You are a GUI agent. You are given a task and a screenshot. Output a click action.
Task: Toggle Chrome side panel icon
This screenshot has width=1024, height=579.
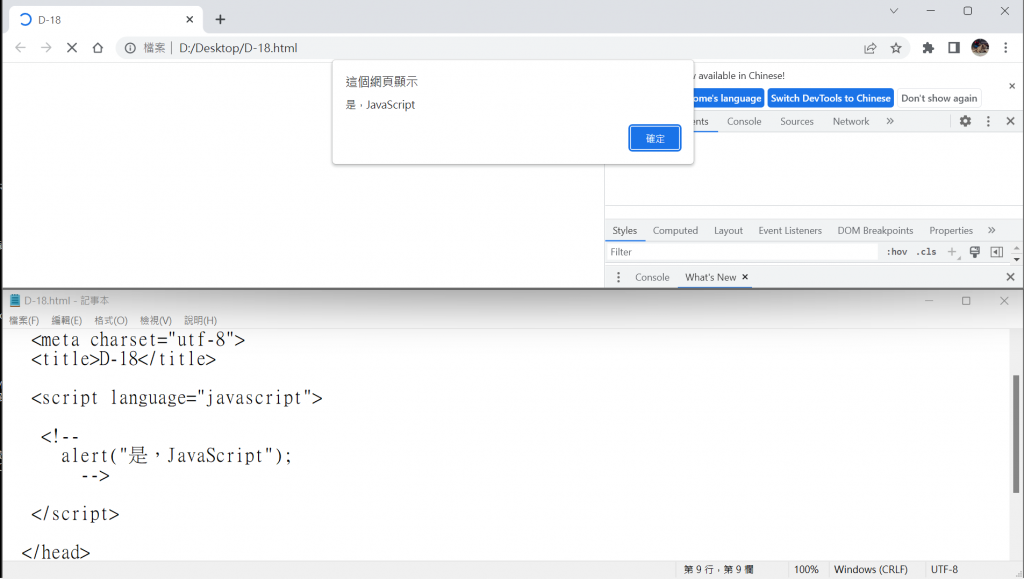[x=954, y=48]
